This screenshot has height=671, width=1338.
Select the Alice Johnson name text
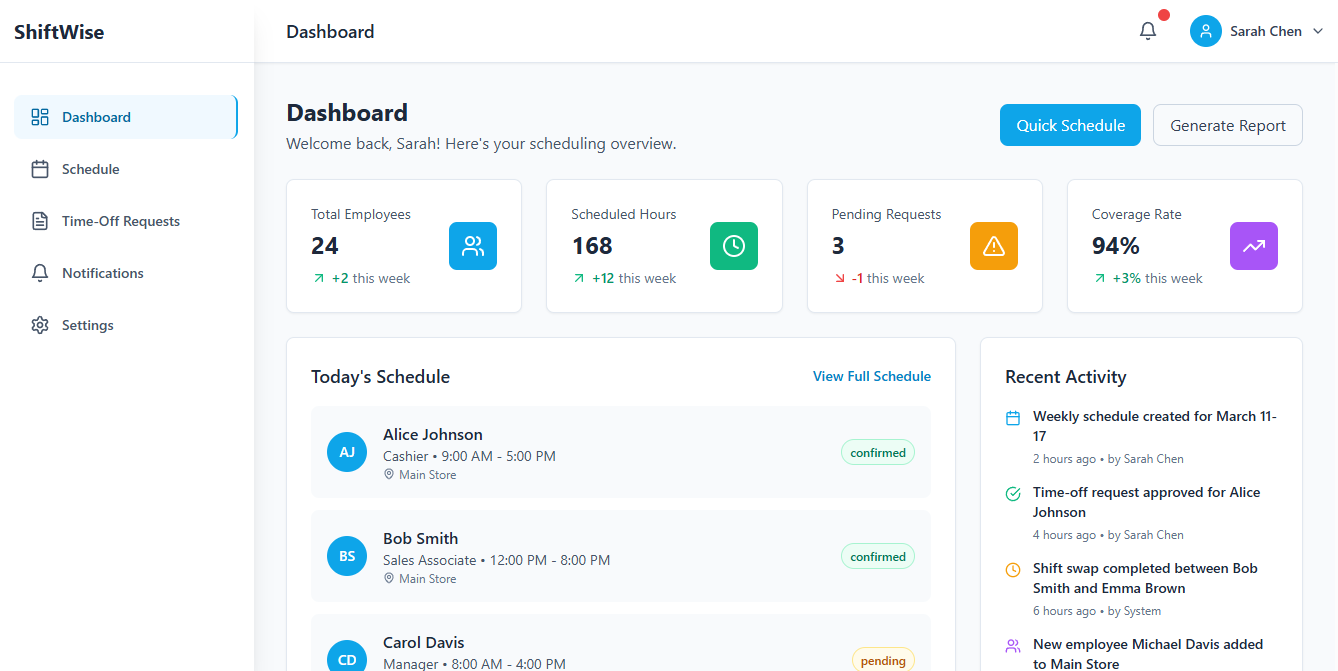(x=433, y=434)
